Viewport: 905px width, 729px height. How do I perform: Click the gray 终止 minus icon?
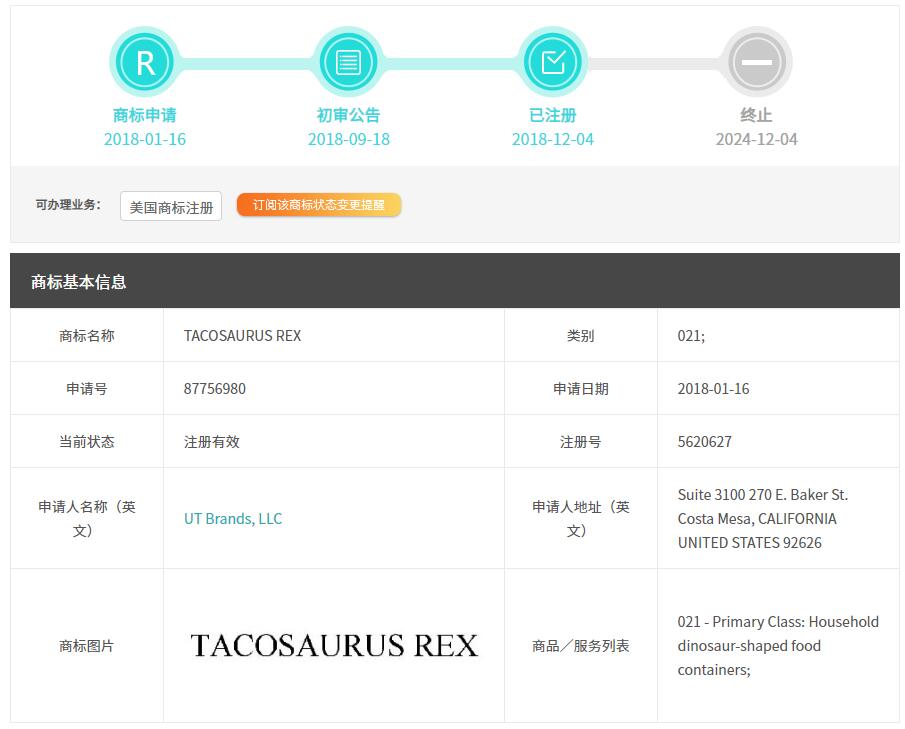757,63
